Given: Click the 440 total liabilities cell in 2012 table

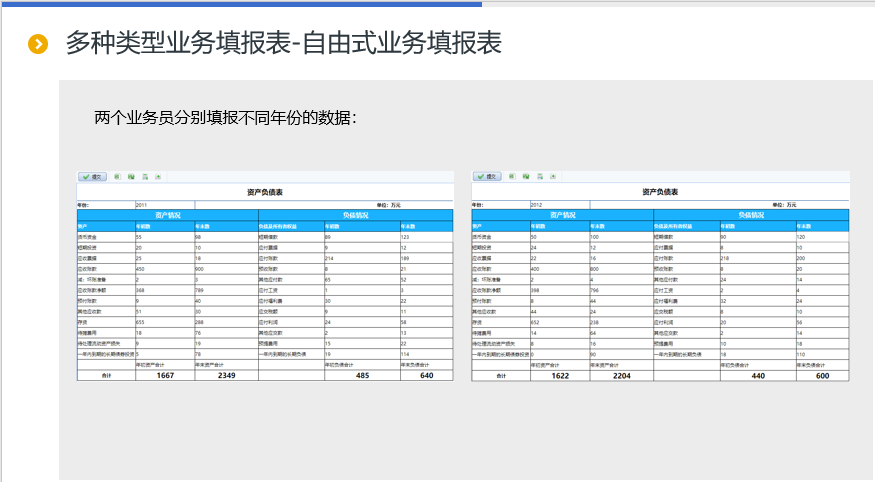Looking at the screenshot, I should click(x=757, y=375).
